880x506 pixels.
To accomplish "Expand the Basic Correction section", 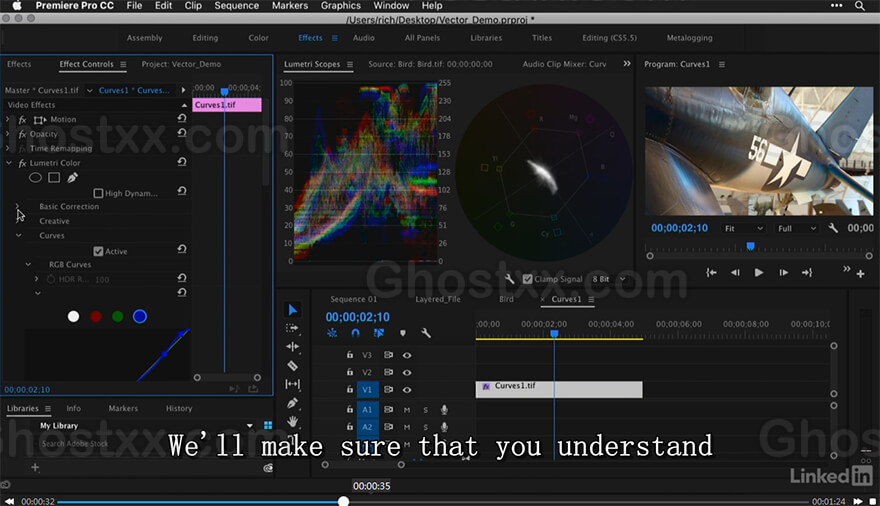I will point(17,206).
